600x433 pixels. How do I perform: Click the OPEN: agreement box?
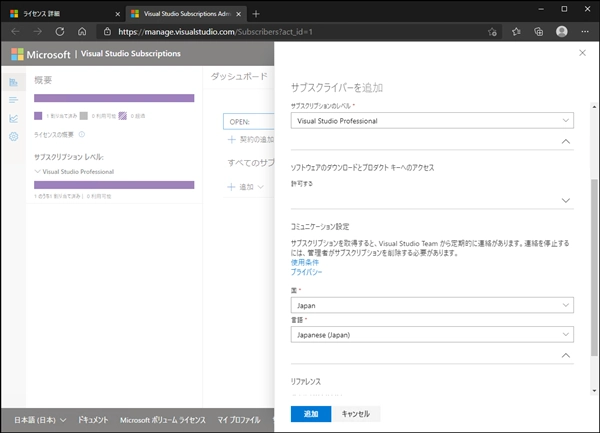249,122
